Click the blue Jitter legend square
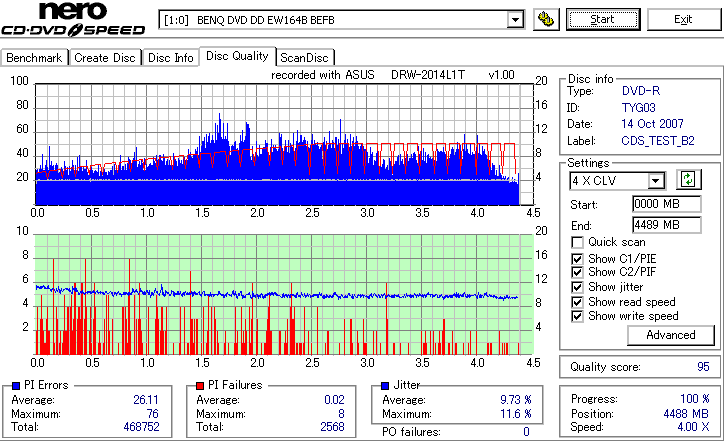The image size is (724, 441). (385, 386)
